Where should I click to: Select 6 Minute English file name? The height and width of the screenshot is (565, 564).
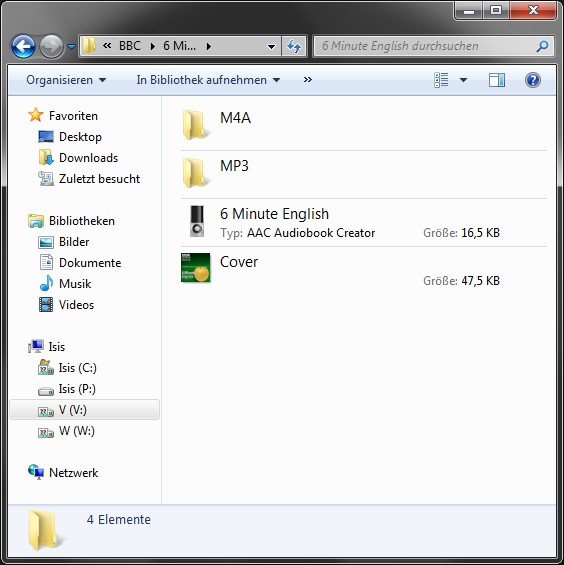pos(274,214)
